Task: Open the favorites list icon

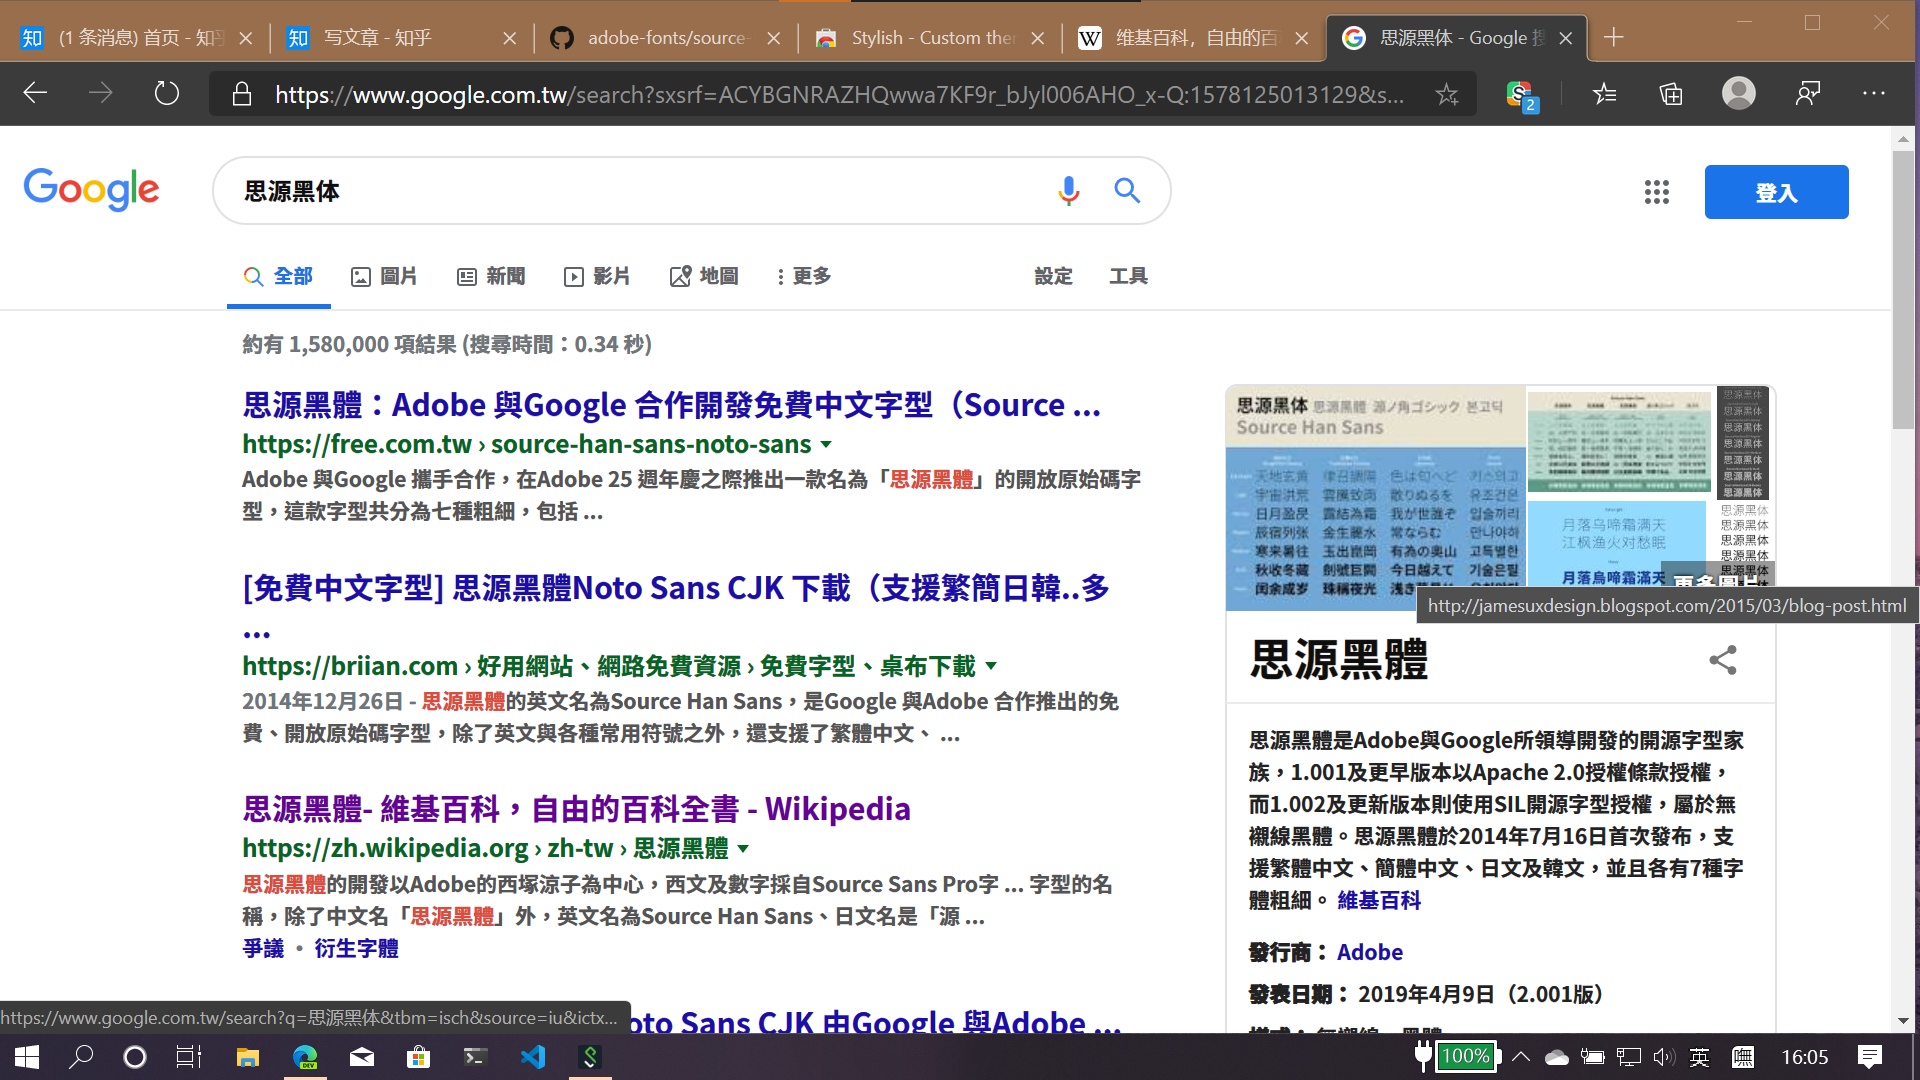Action: click(1605, 94)
